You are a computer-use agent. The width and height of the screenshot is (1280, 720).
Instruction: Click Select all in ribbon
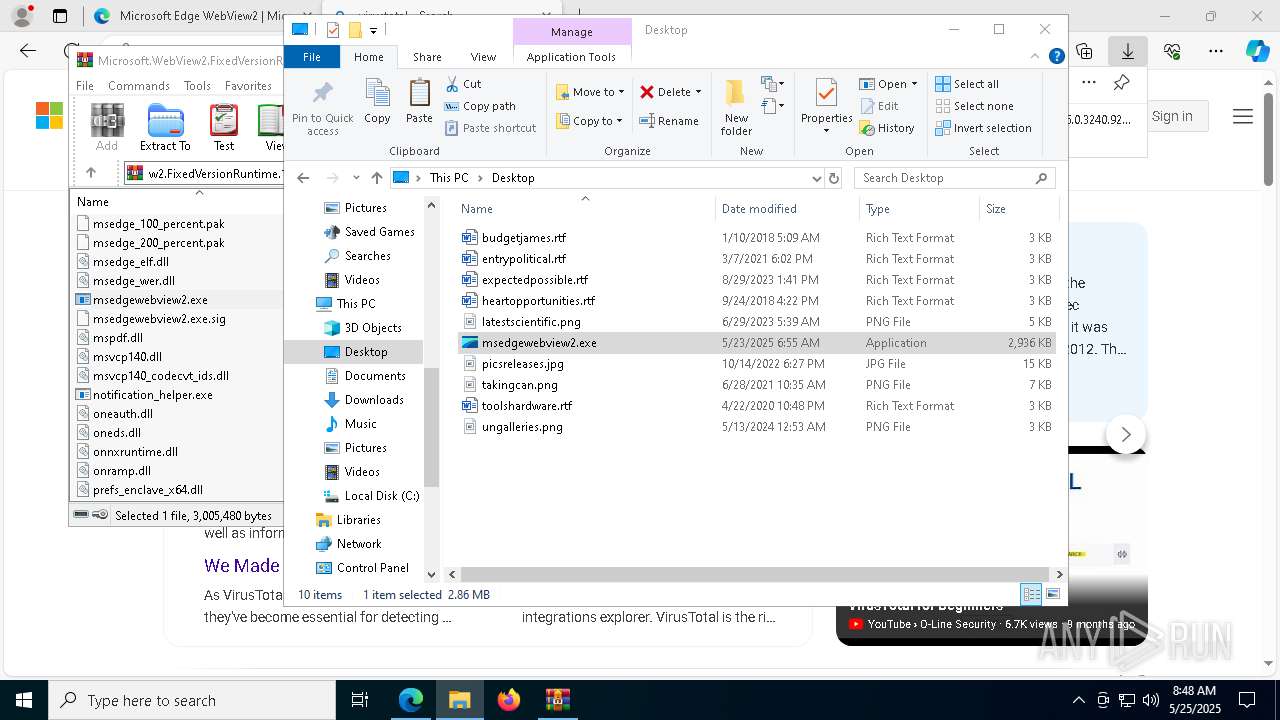click(x=967, y=84)
